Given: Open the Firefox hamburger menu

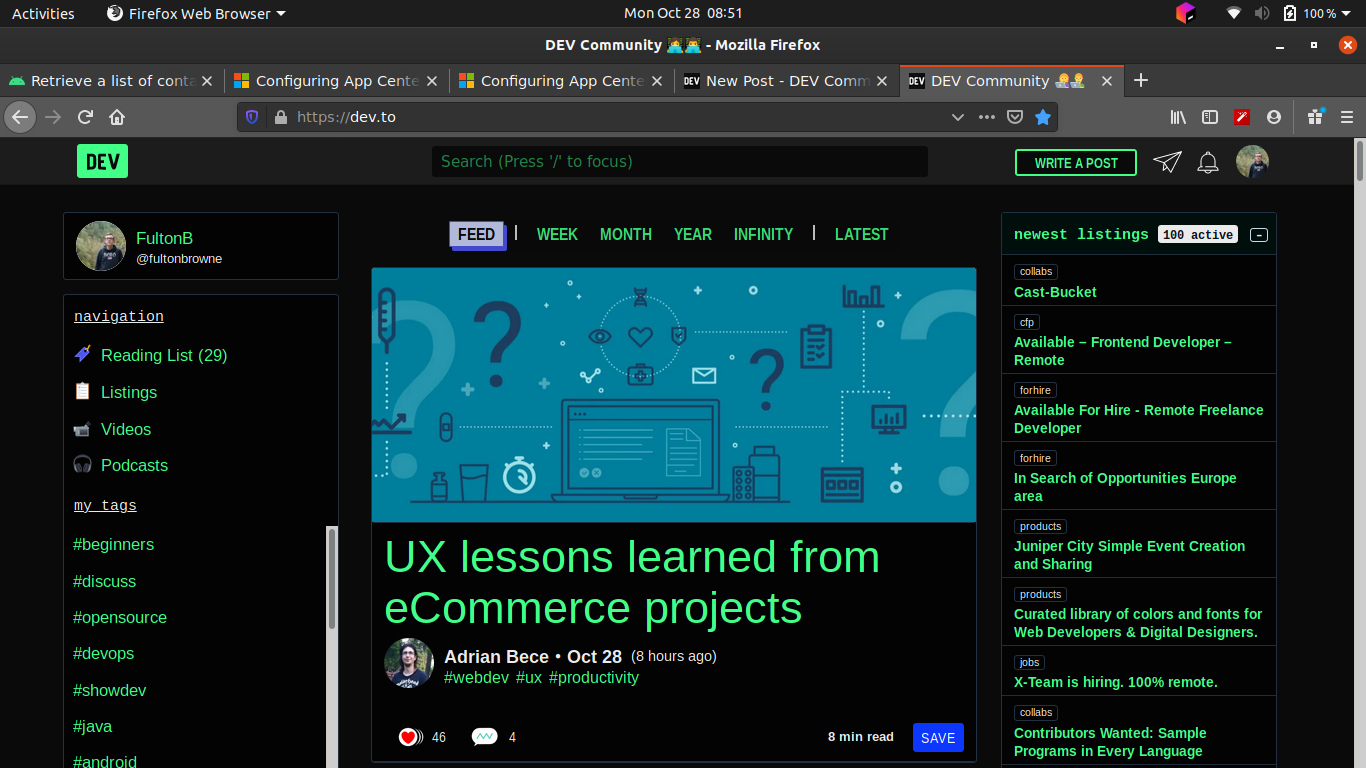Looking at the screenshot, I should (1347, 117).
